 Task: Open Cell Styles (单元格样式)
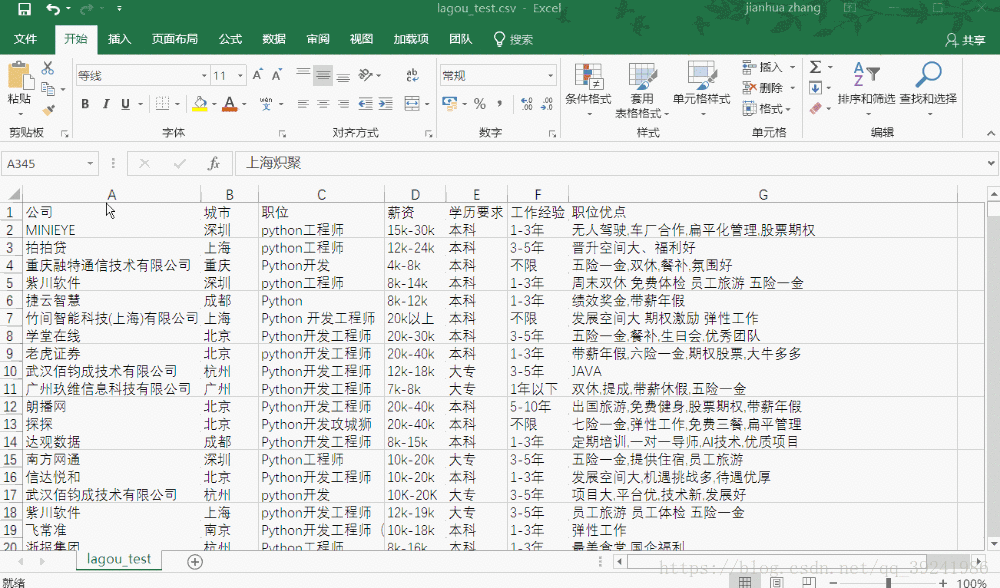(x=702, y=90)
